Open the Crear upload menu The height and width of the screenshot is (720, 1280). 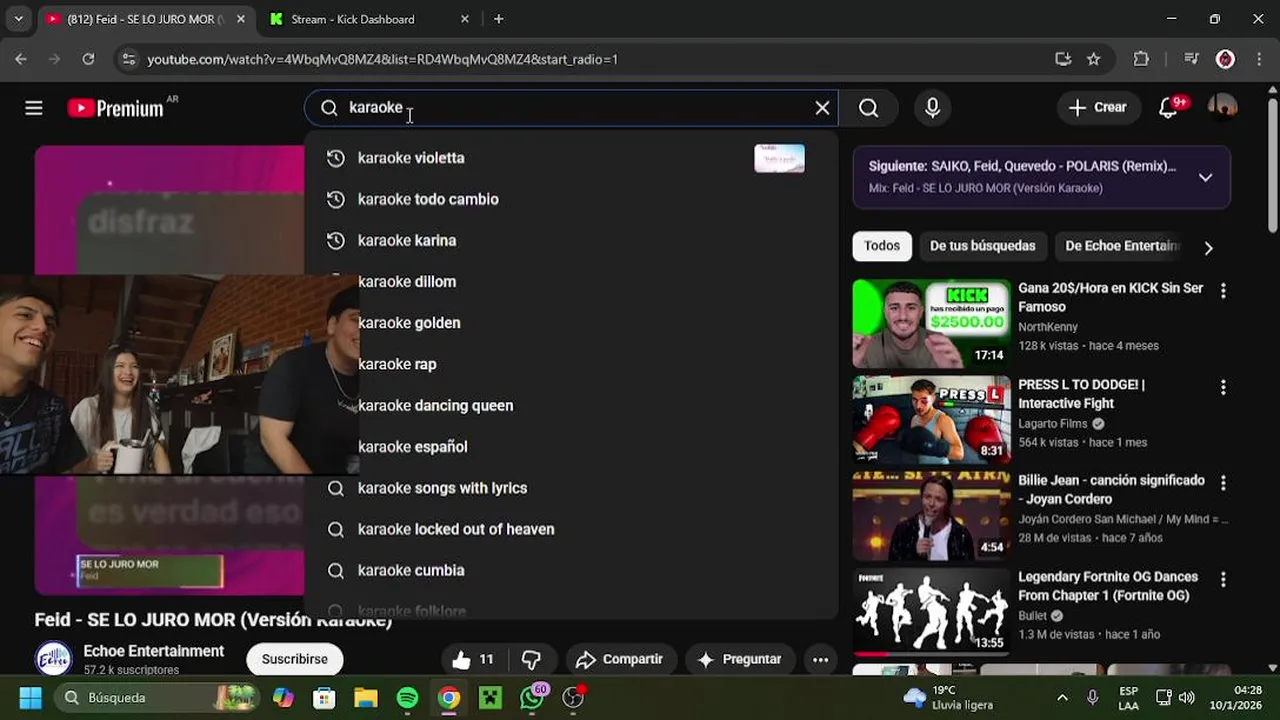[1098, 108]
